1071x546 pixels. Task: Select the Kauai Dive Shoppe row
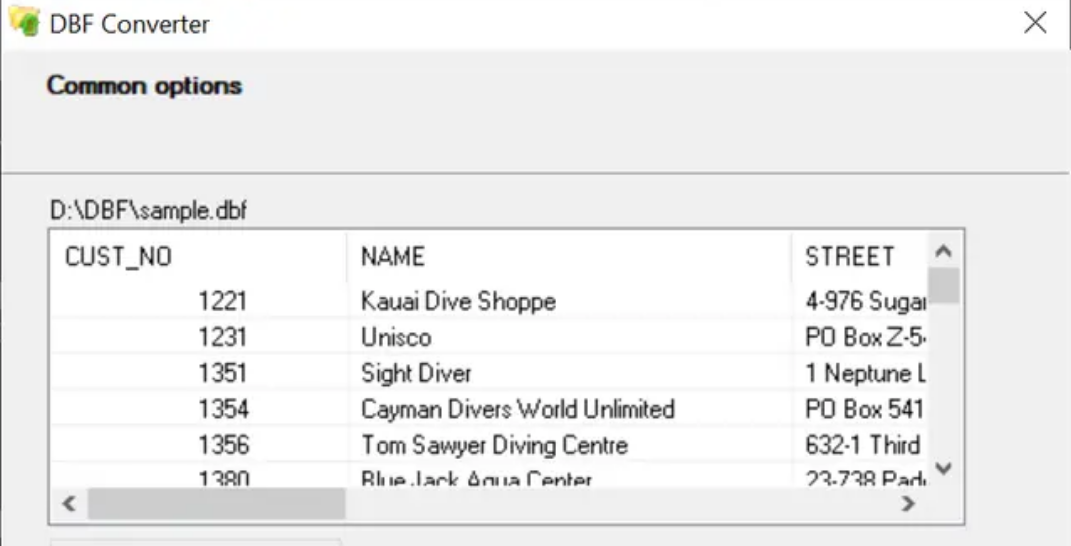click(458, 300)
